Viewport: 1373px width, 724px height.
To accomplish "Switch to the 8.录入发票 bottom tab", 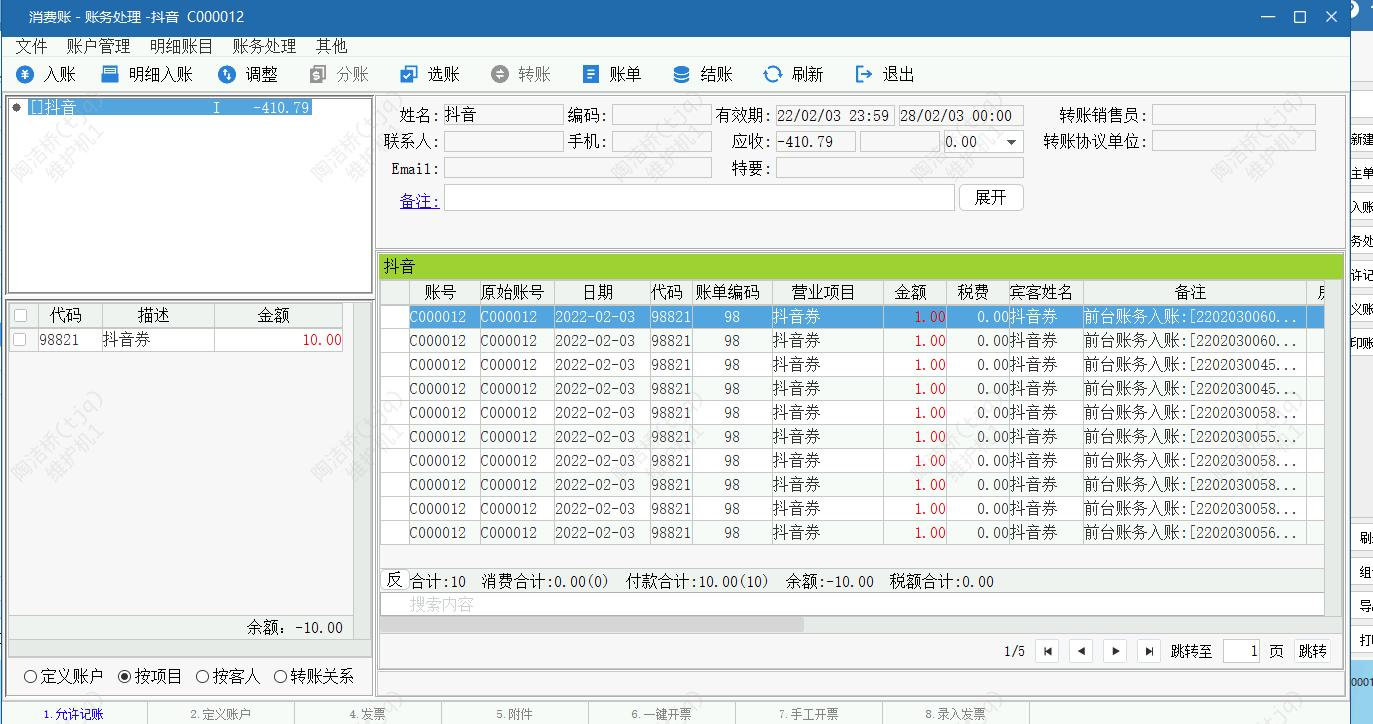I will point(955,714).
